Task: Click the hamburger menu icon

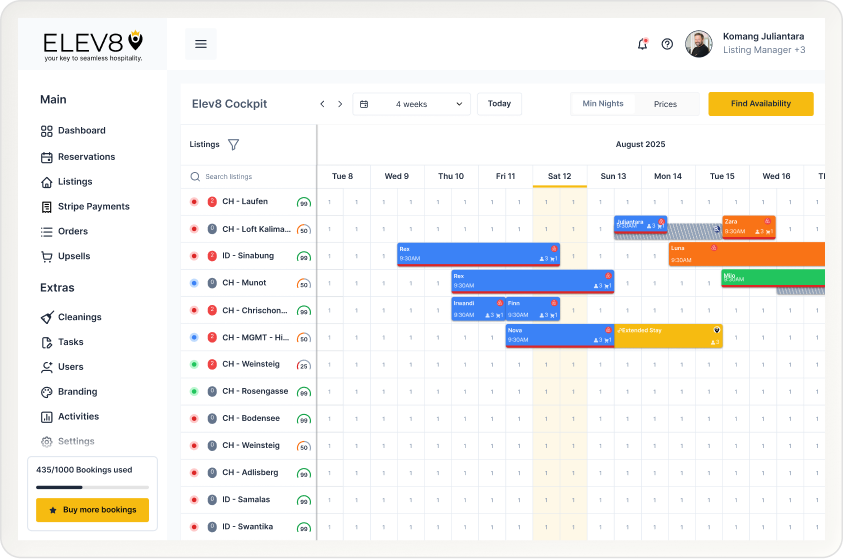Action: (x=201, y=44)
